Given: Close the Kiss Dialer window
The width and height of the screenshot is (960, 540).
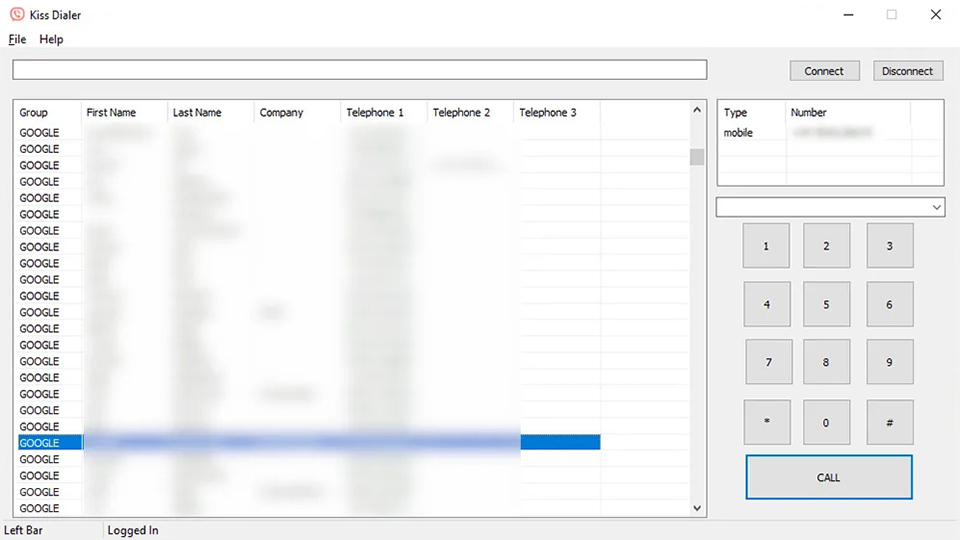Looking at the screenshot, I should [936, 15].
